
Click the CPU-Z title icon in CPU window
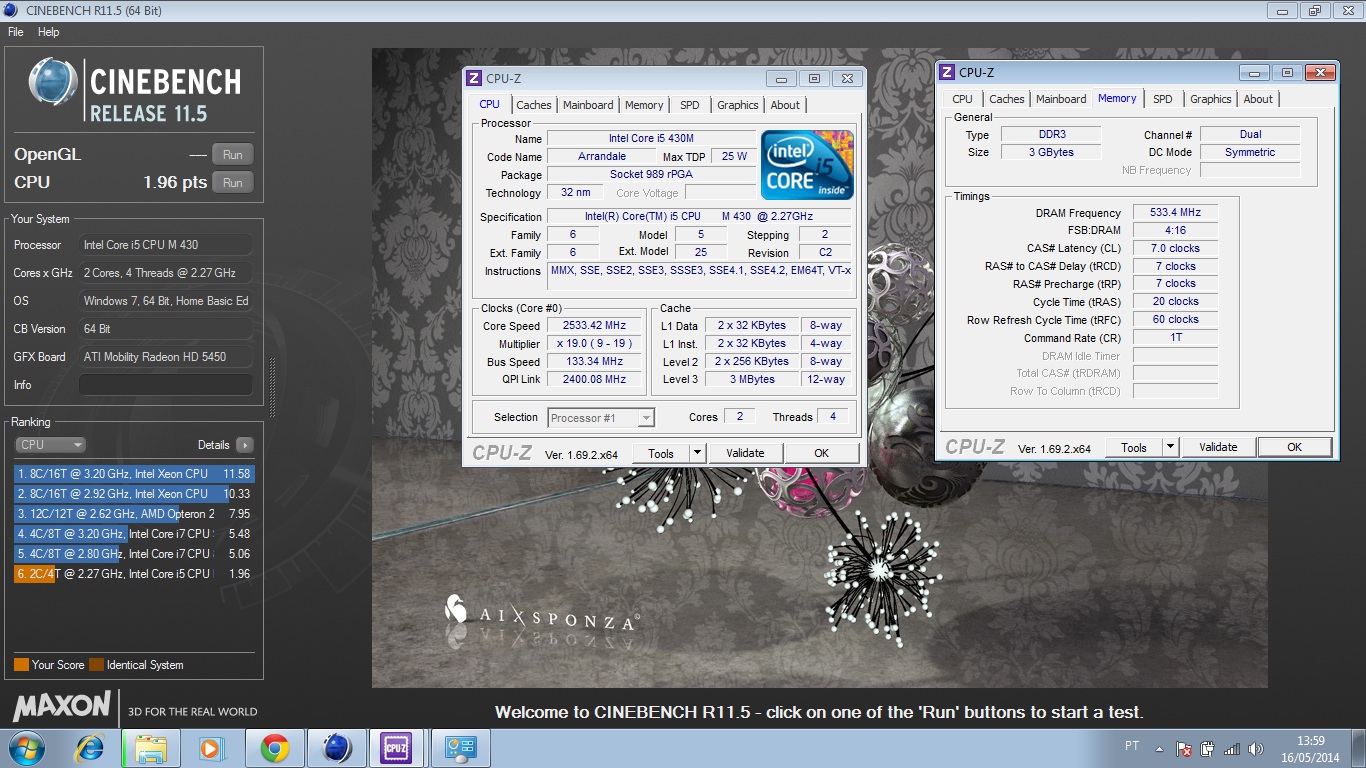[x=474, y=78]
